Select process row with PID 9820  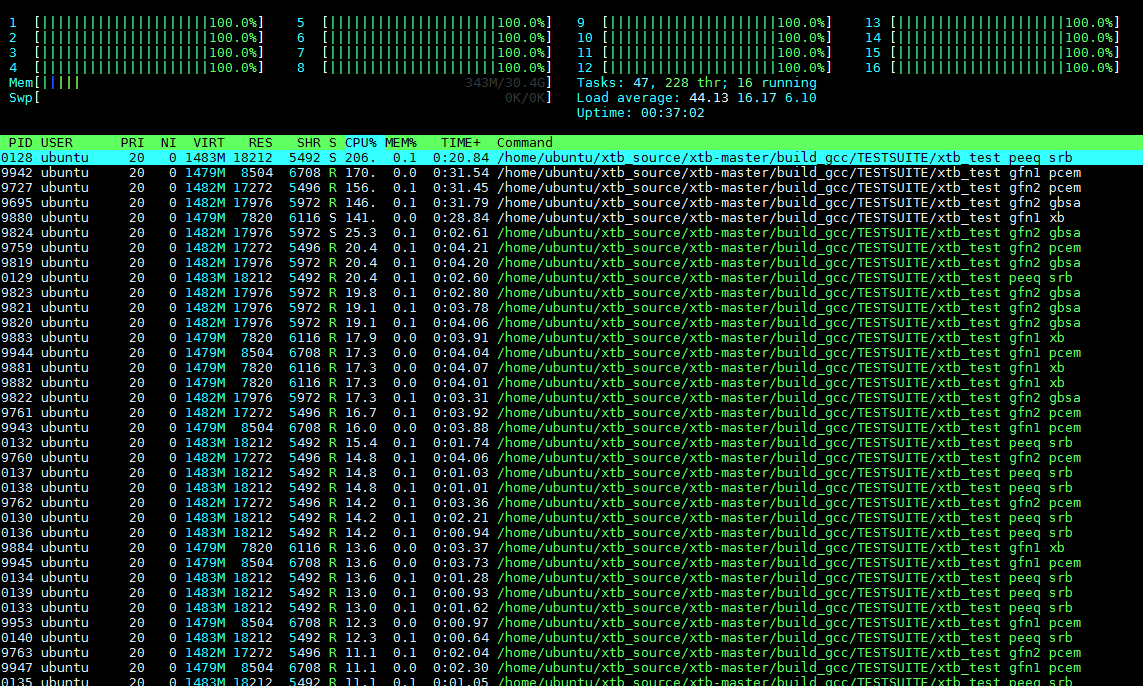[572, 323]
